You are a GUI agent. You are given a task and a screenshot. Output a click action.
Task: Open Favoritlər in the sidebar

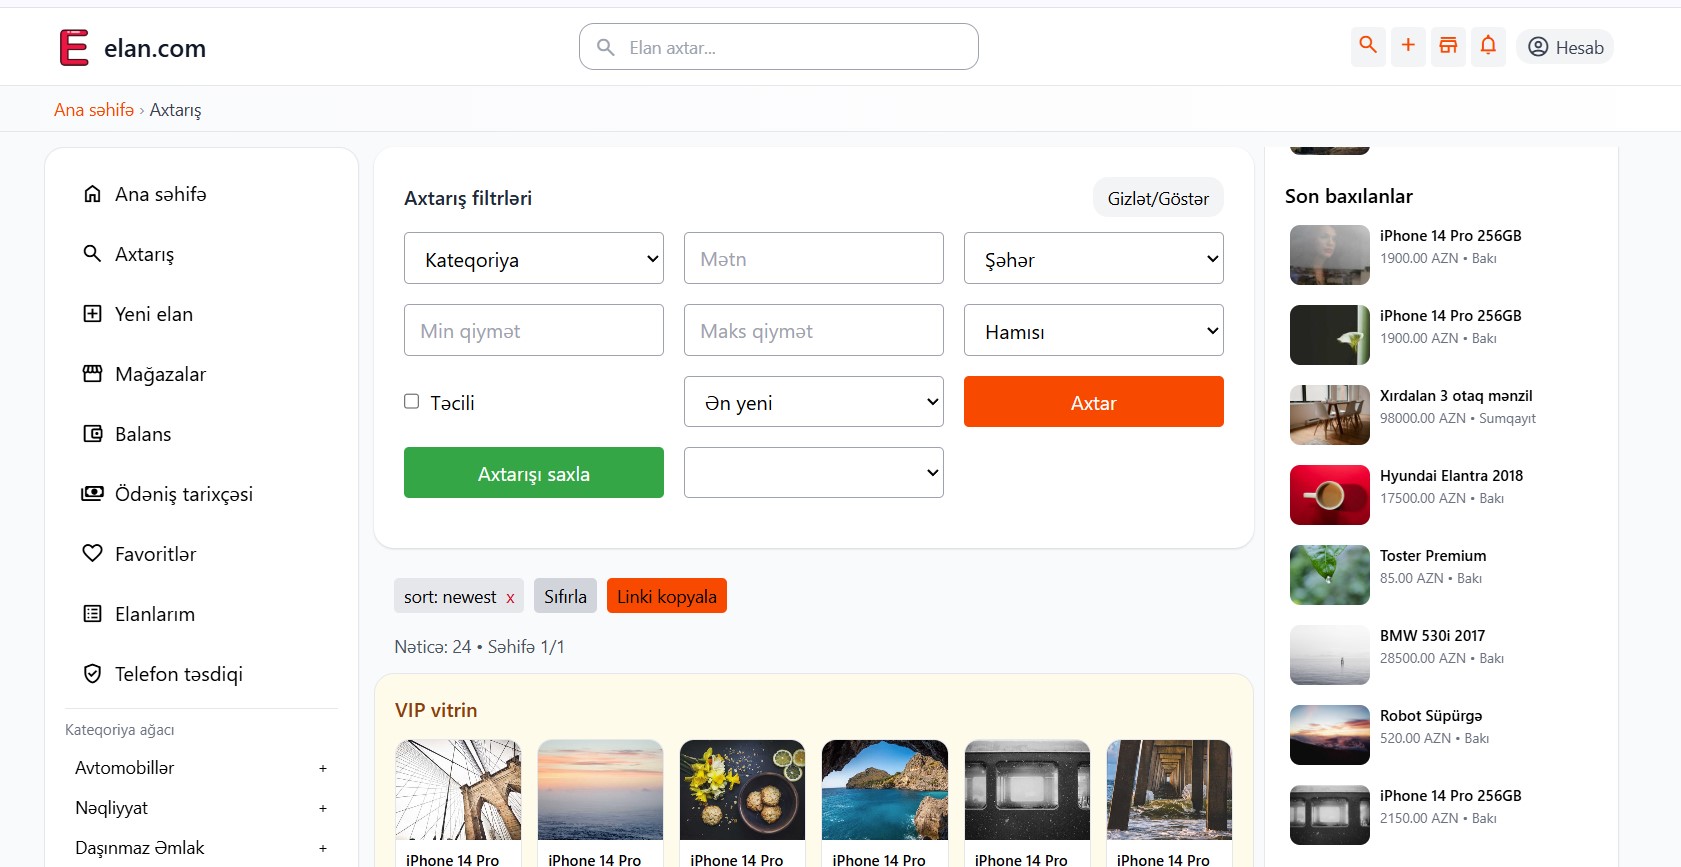[x=155, y=554]
